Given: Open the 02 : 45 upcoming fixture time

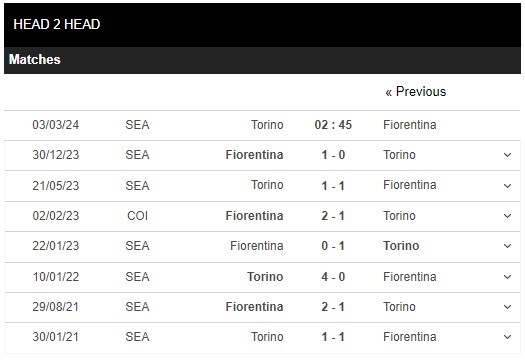Looking at the screenshot, I should [333, 125].
